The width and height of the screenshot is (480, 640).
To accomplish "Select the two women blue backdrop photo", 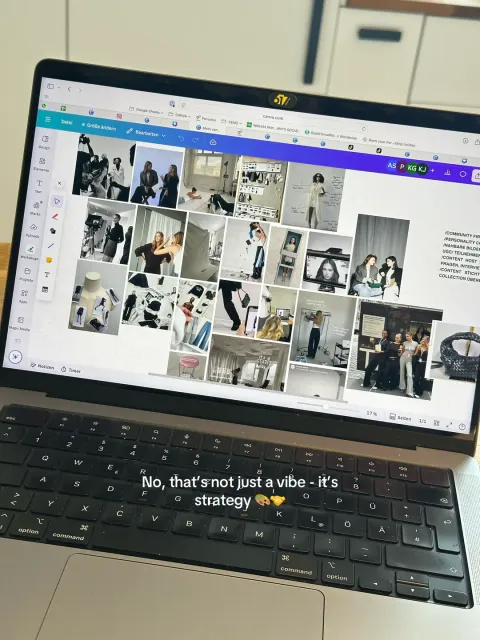I will coord(158,176).
